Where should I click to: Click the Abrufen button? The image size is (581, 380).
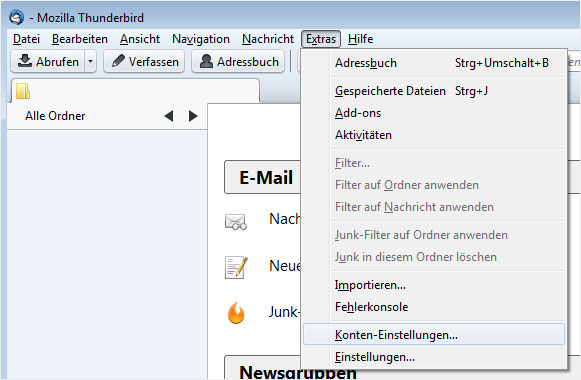pyautogui.click(x=49, y=61)
